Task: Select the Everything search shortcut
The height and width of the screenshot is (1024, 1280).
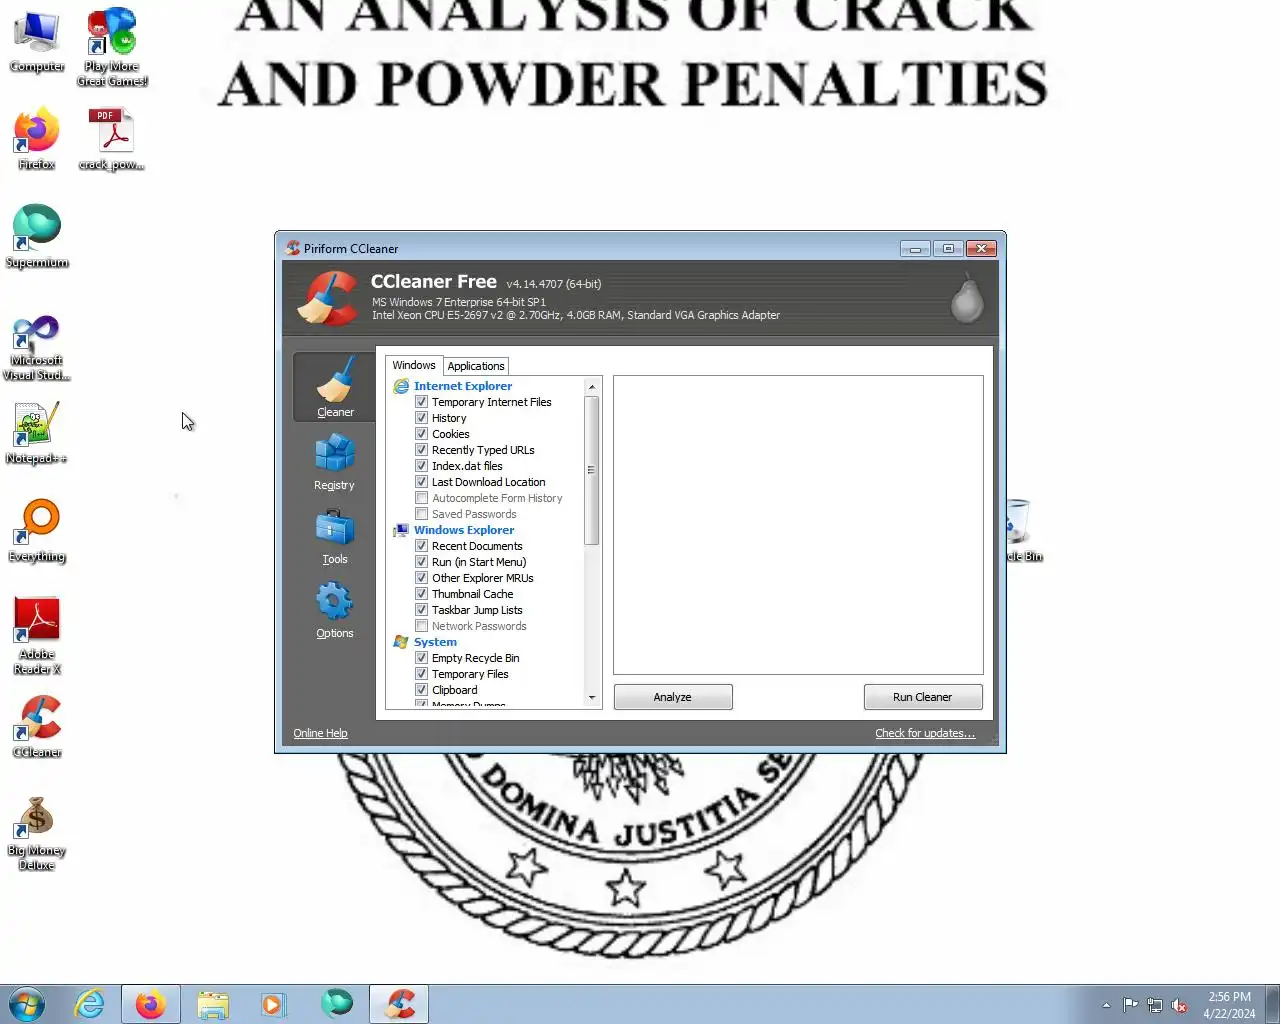Action: click(x=37, y=531)
